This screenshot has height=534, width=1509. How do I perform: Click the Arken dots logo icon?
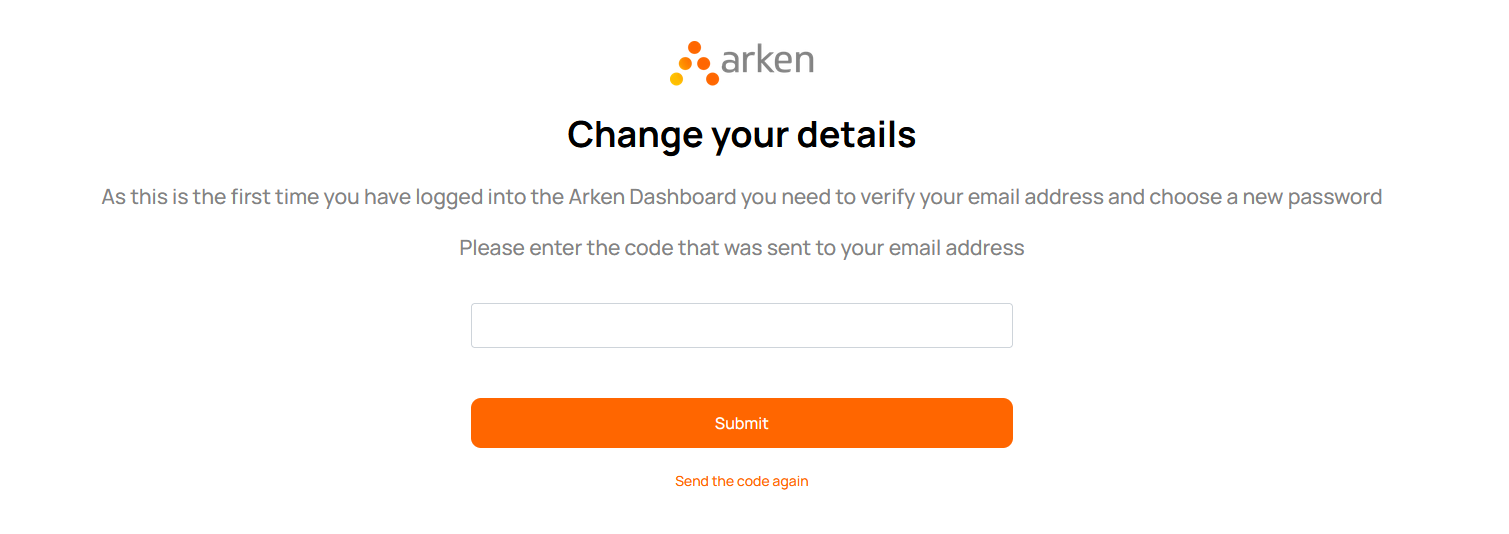pyautogui.click(x=694, y=63)
